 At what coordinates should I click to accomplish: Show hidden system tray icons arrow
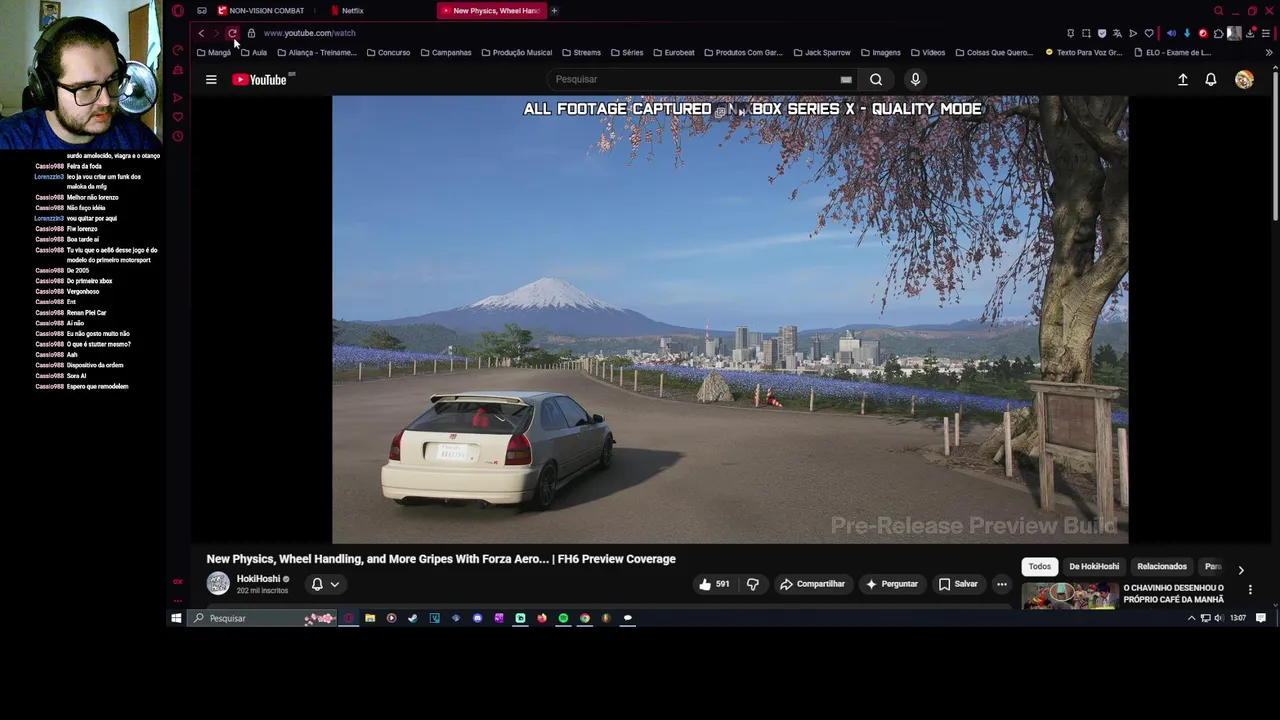(1191, 618)
